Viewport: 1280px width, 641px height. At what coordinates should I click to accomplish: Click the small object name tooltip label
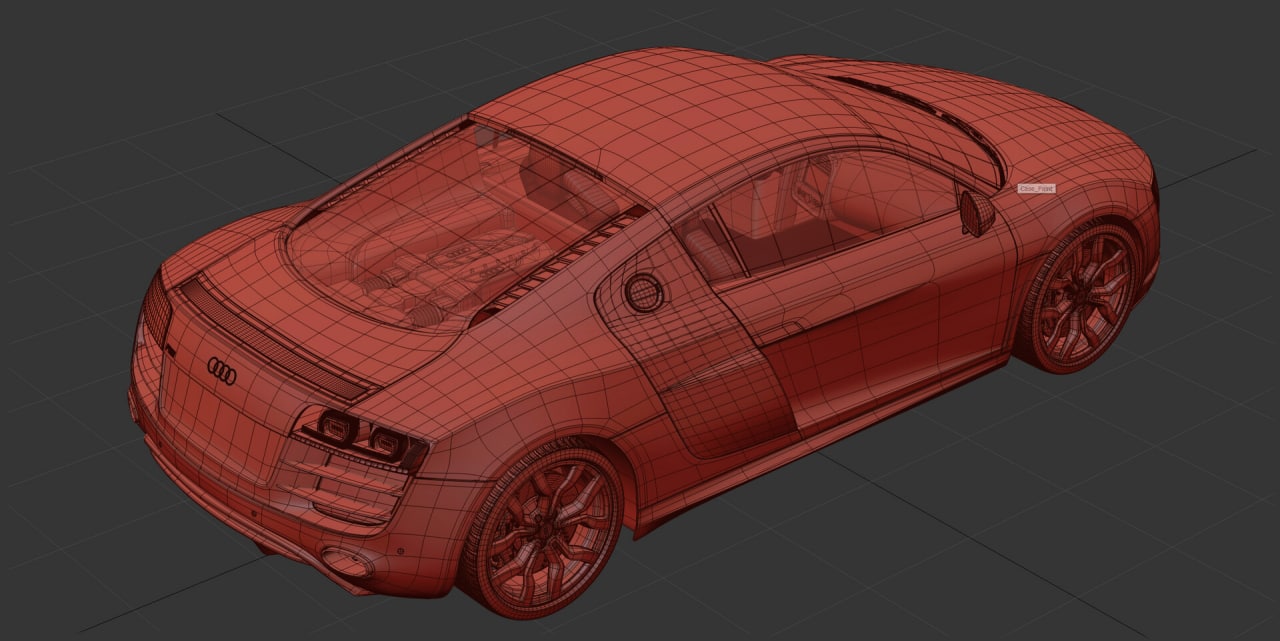1036,188
